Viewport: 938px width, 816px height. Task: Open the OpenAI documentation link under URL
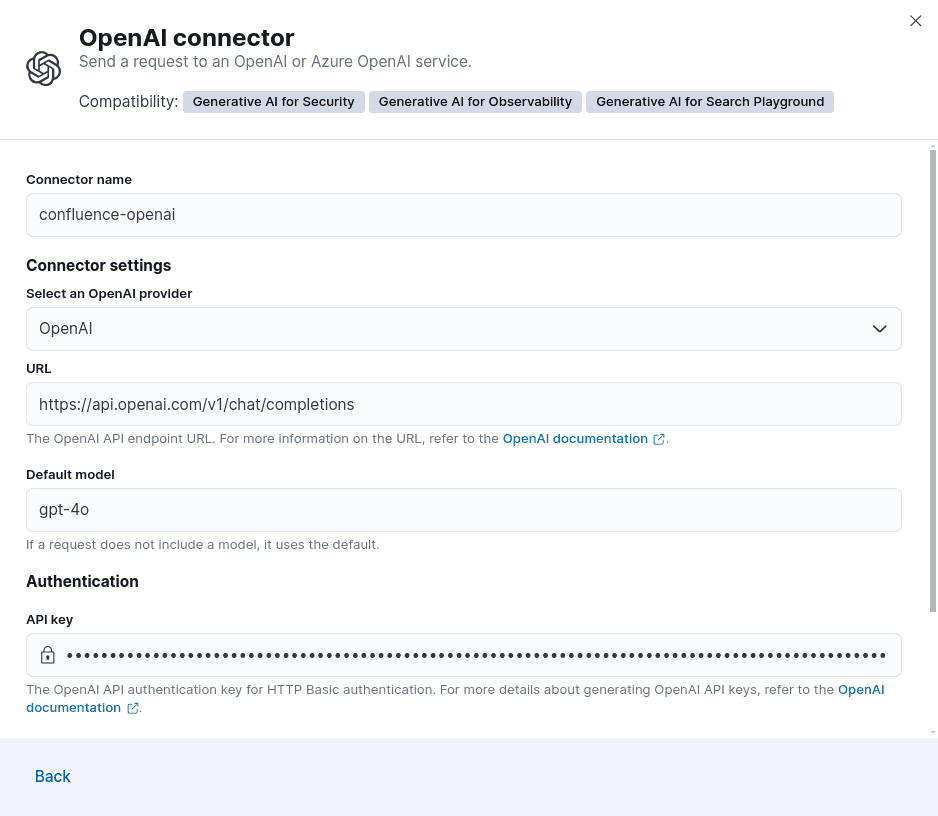point(574,438)
